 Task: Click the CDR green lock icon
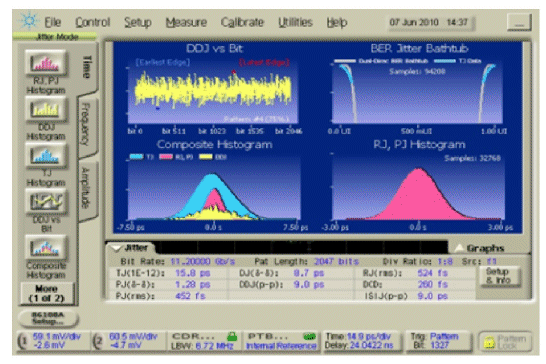pyautogui.click(x=232, y=336)
